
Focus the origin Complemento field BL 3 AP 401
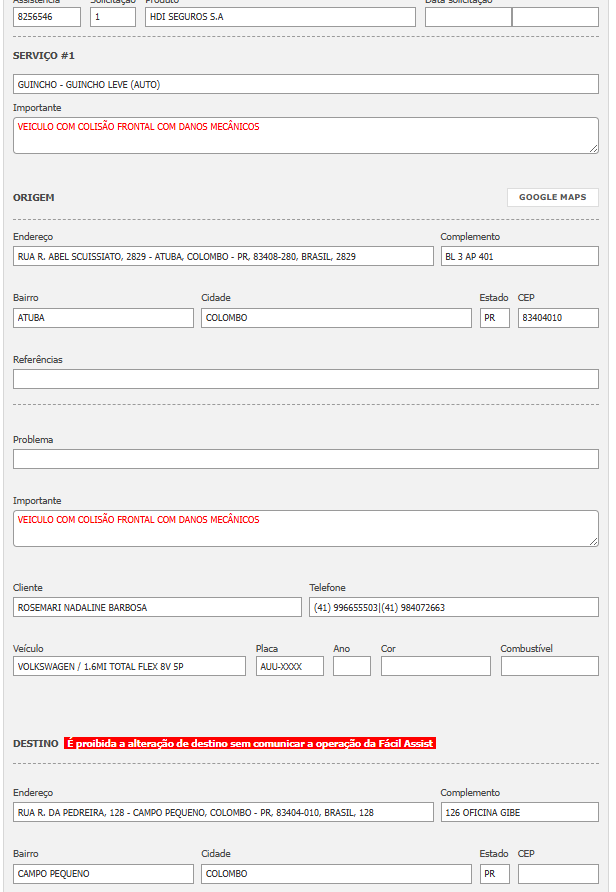click(x=519, y=256)
